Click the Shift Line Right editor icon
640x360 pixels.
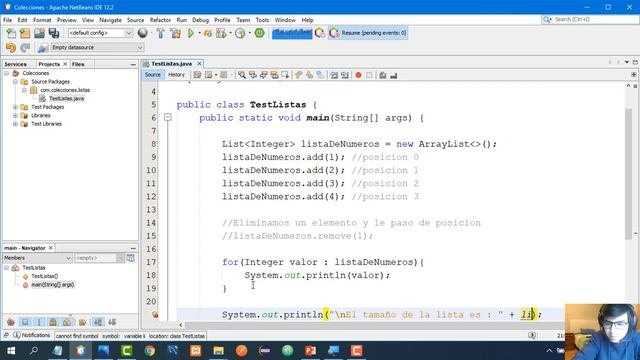coord(345,75)
